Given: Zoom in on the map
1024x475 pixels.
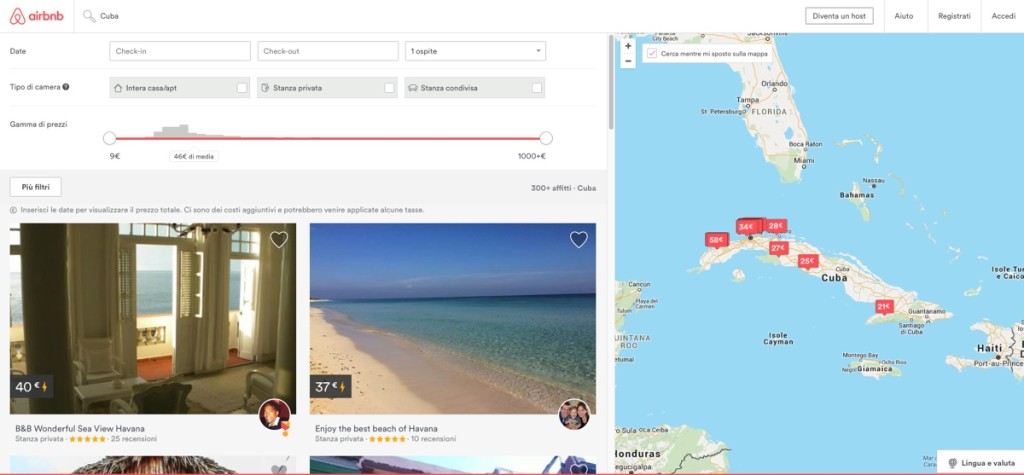Looking at the screenshot, I should coord(628,46).
